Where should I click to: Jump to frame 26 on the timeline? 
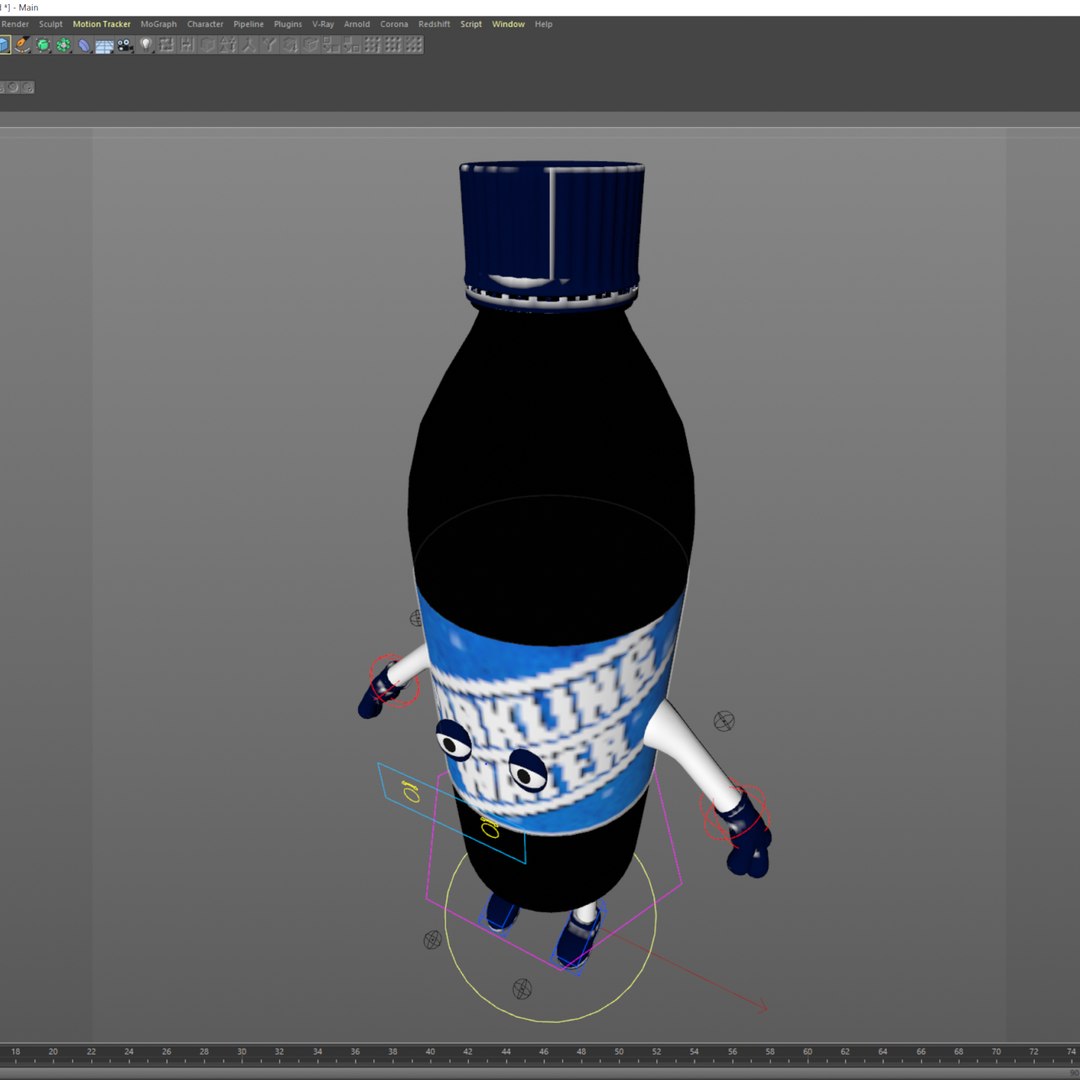point(166,1052)
